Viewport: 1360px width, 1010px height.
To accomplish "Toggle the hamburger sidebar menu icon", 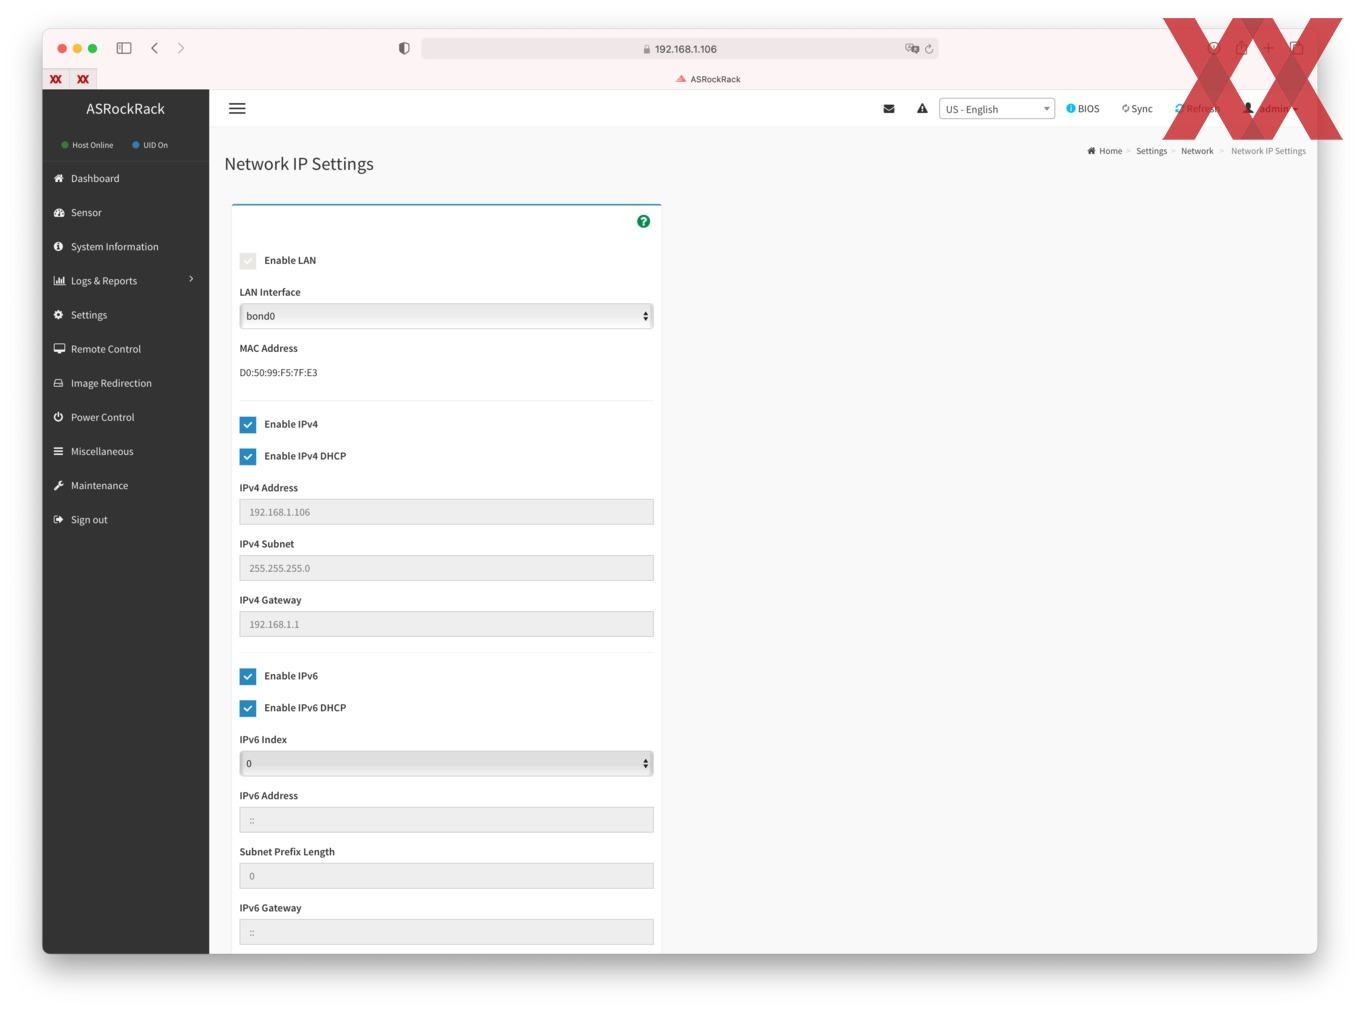I will [x=237, y=108].
